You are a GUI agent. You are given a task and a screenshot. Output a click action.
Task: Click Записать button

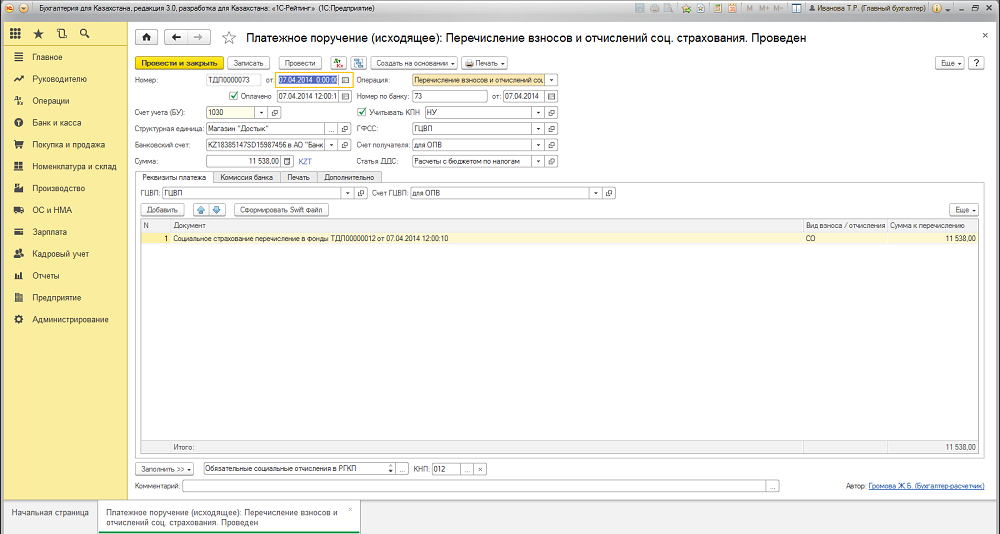(x=249, y=63)
